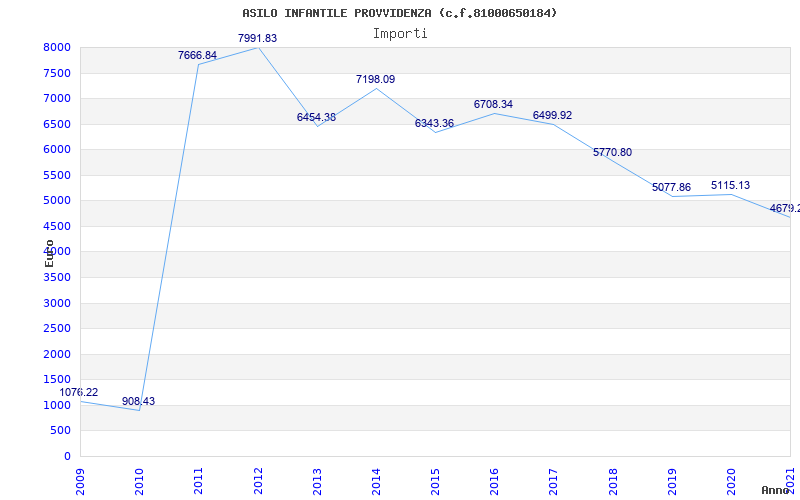
Task: Click the data label 7198.09
Action: click(x=376, y=80)
